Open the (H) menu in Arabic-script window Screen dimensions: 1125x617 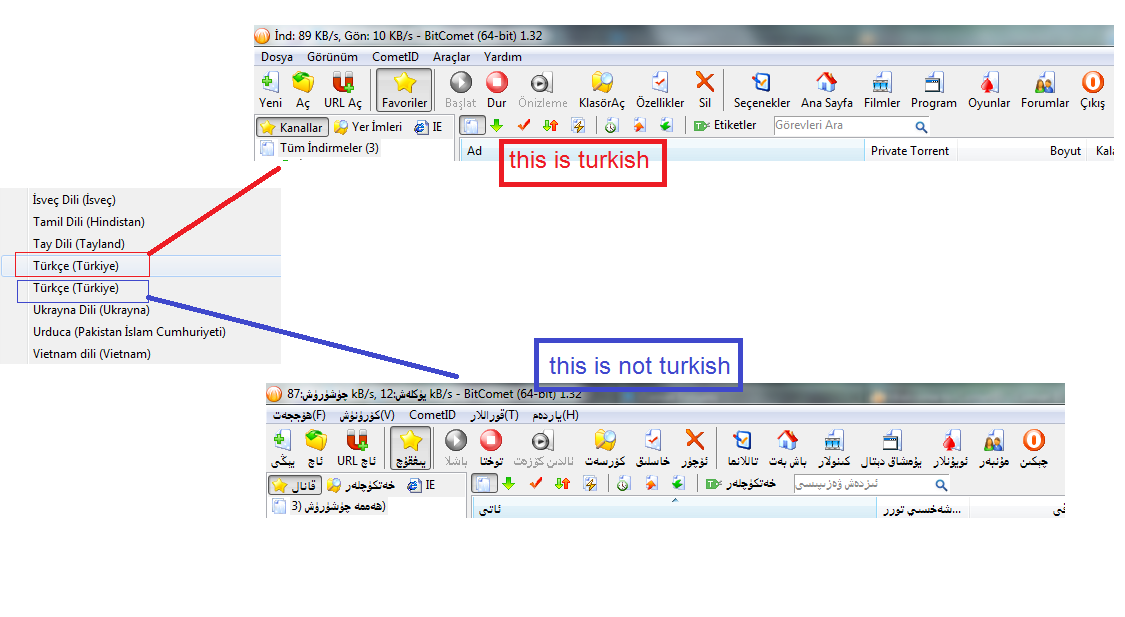click(x=555, y=415)
